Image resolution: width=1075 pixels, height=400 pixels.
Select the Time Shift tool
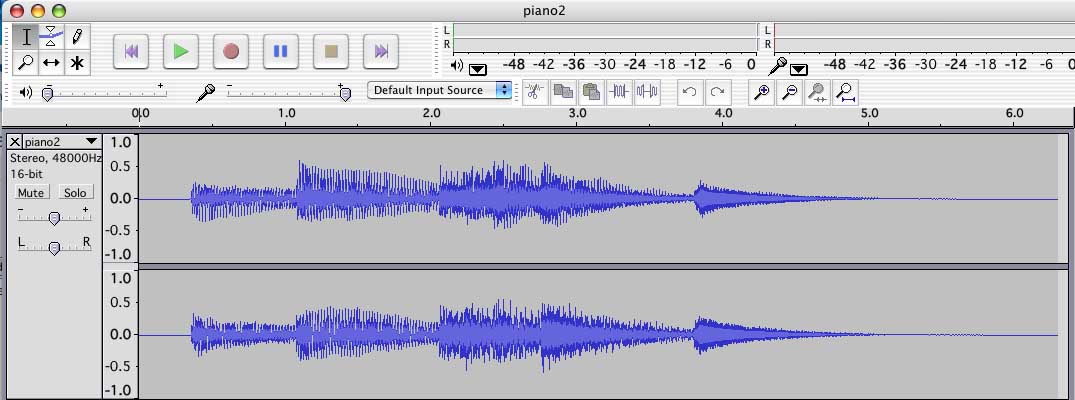pyautogui.click(x=52, y=63)
